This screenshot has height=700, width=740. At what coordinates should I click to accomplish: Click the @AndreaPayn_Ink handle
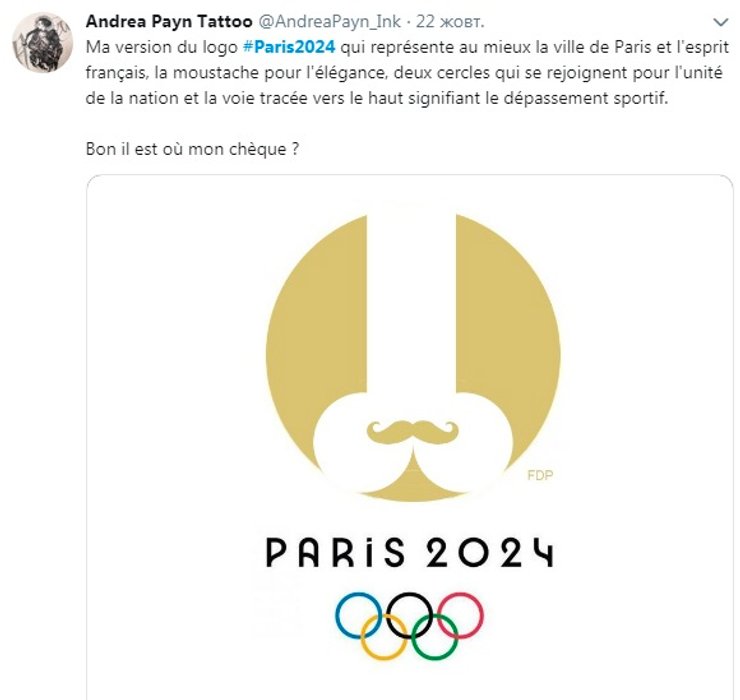(x=323, y=21)
